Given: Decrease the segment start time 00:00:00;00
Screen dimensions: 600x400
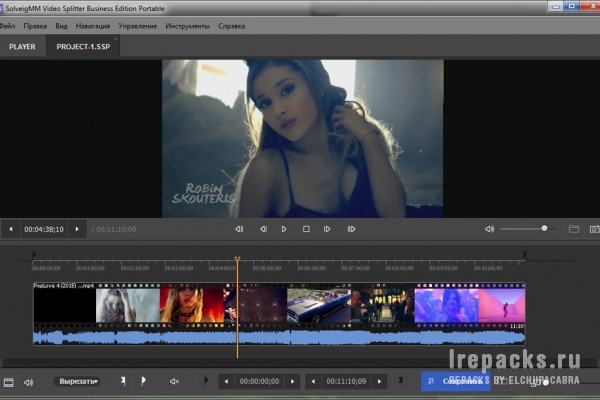Looking at the screenshot, I should coord(226,382).
